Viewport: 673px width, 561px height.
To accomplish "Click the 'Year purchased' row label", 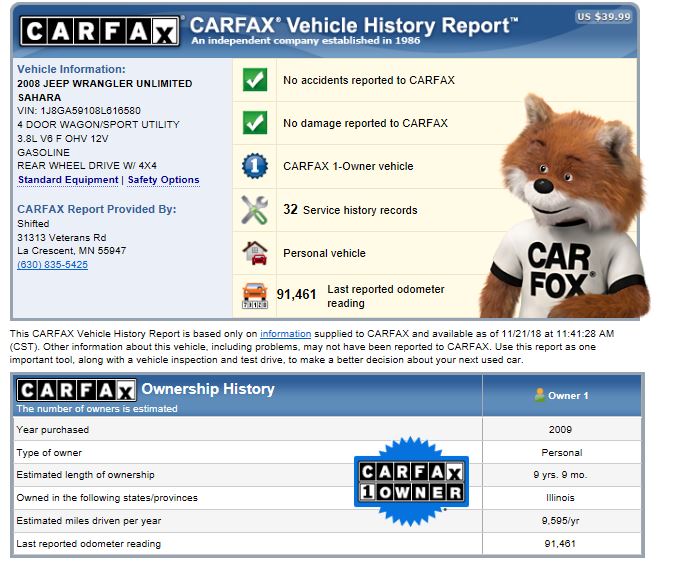I will click(x=53, y=430).
